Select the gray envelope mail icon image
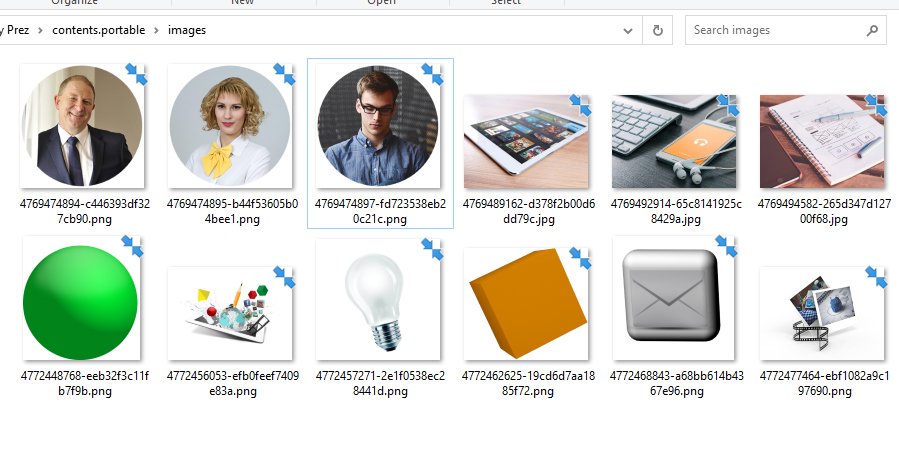 pos(674,300)
